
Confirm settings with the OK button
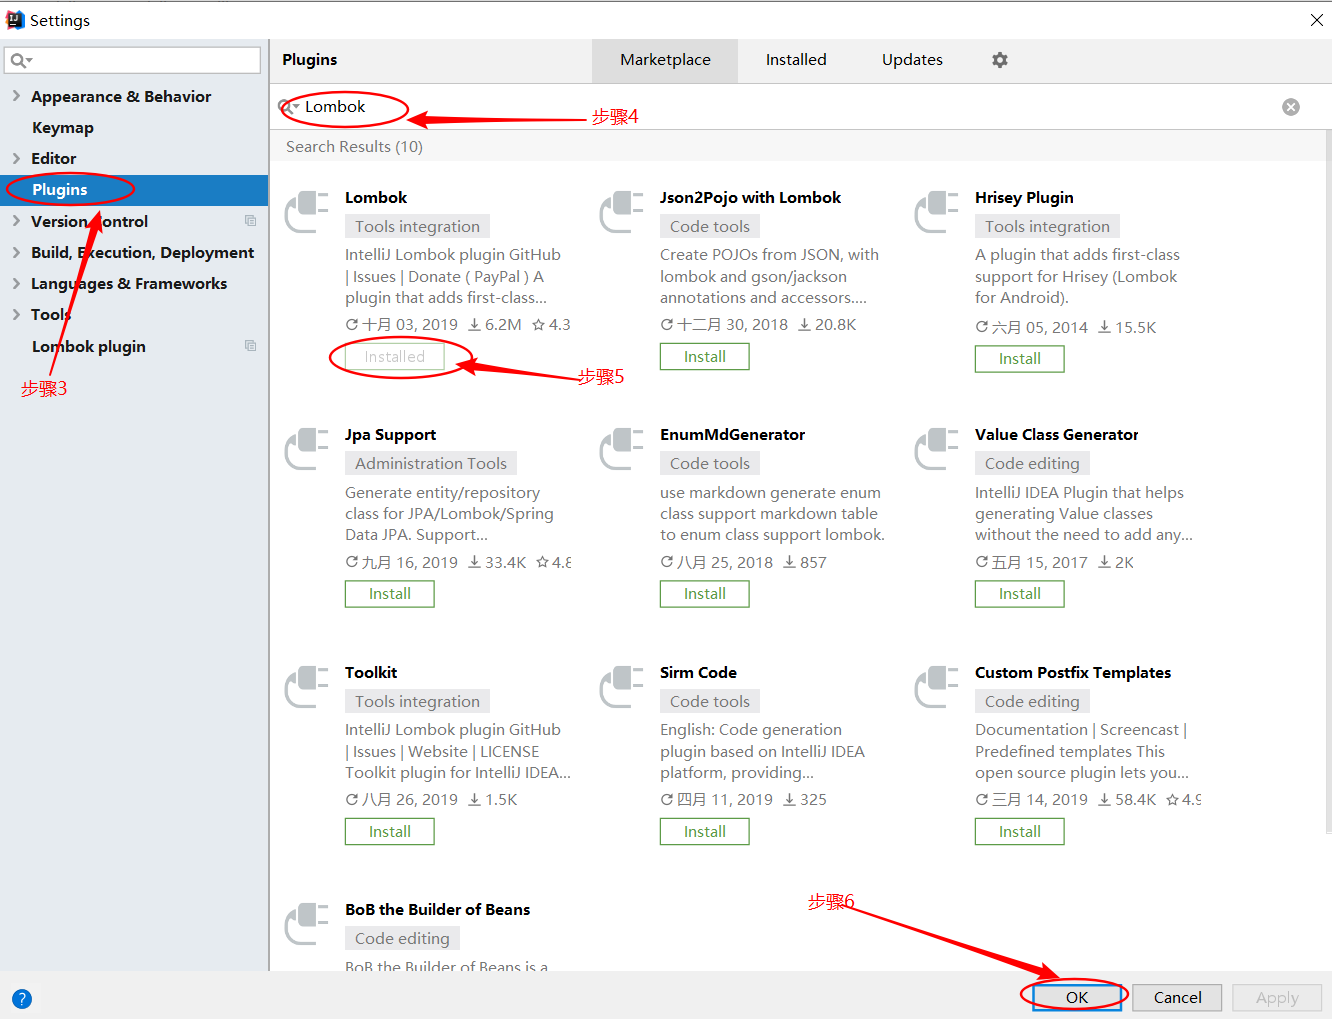pyautogui.click(x=1077, y=997)
